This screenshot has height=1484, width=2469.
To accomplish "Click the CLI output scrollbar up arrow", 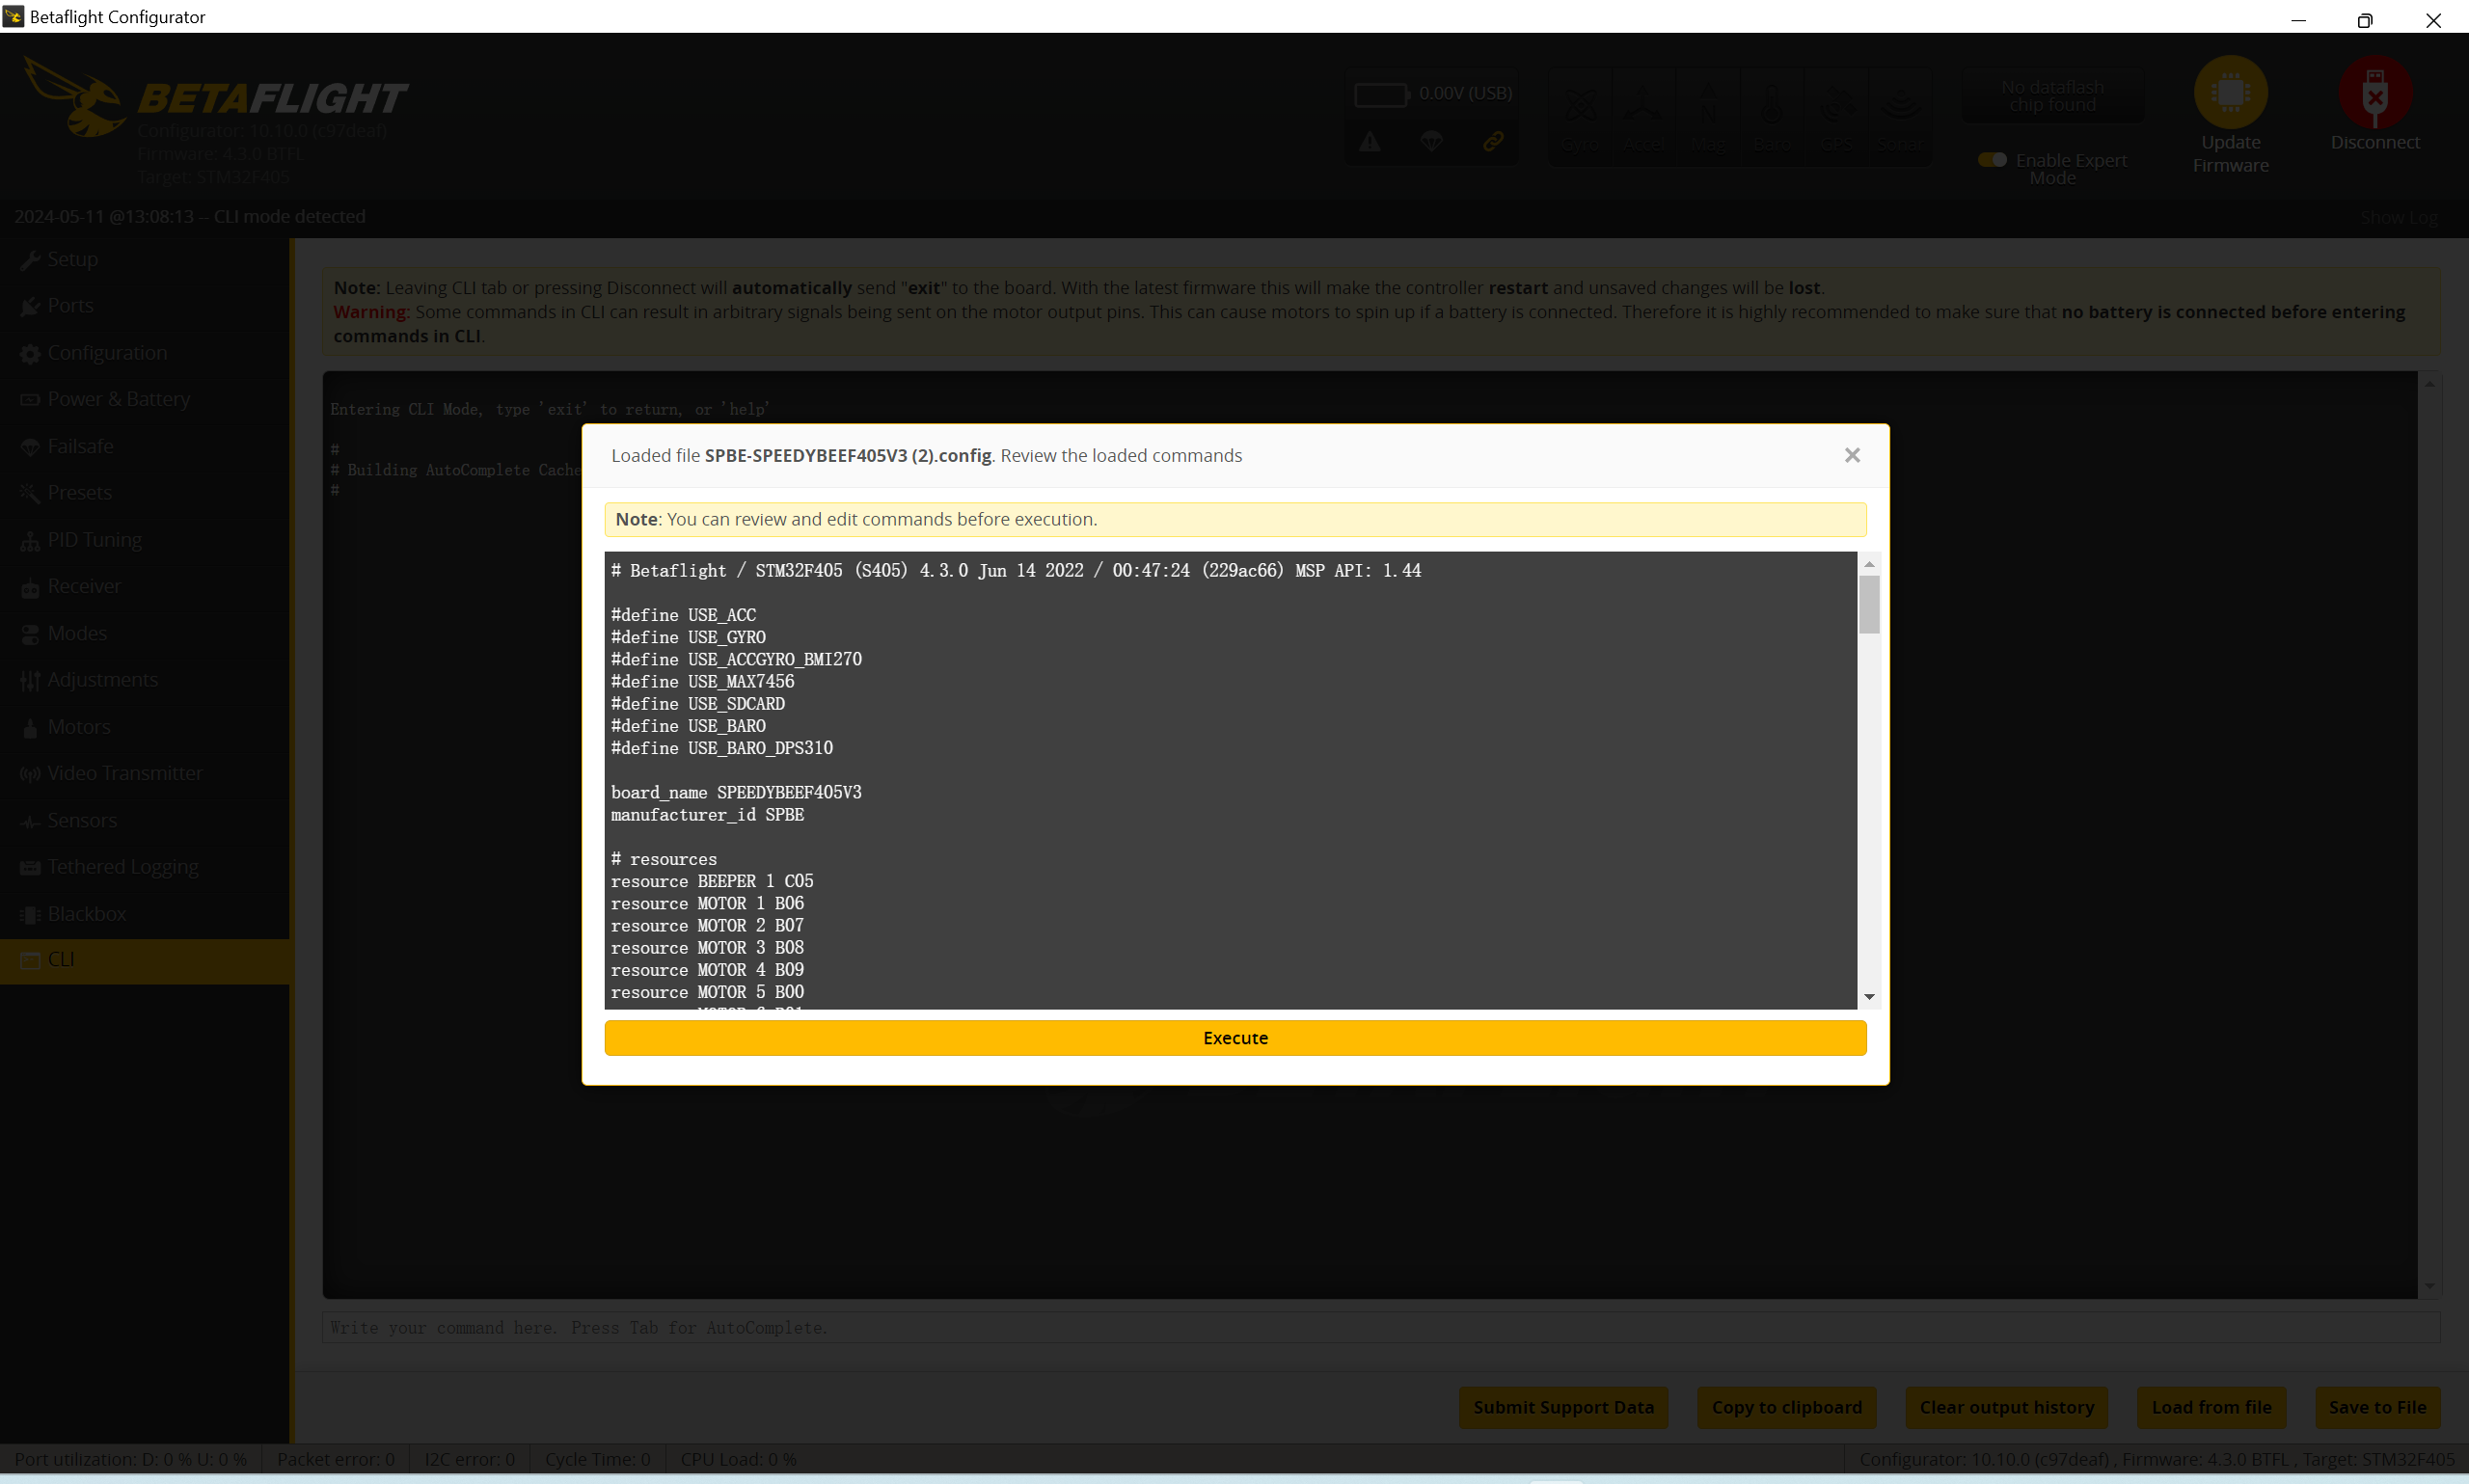I will 2429,384.
